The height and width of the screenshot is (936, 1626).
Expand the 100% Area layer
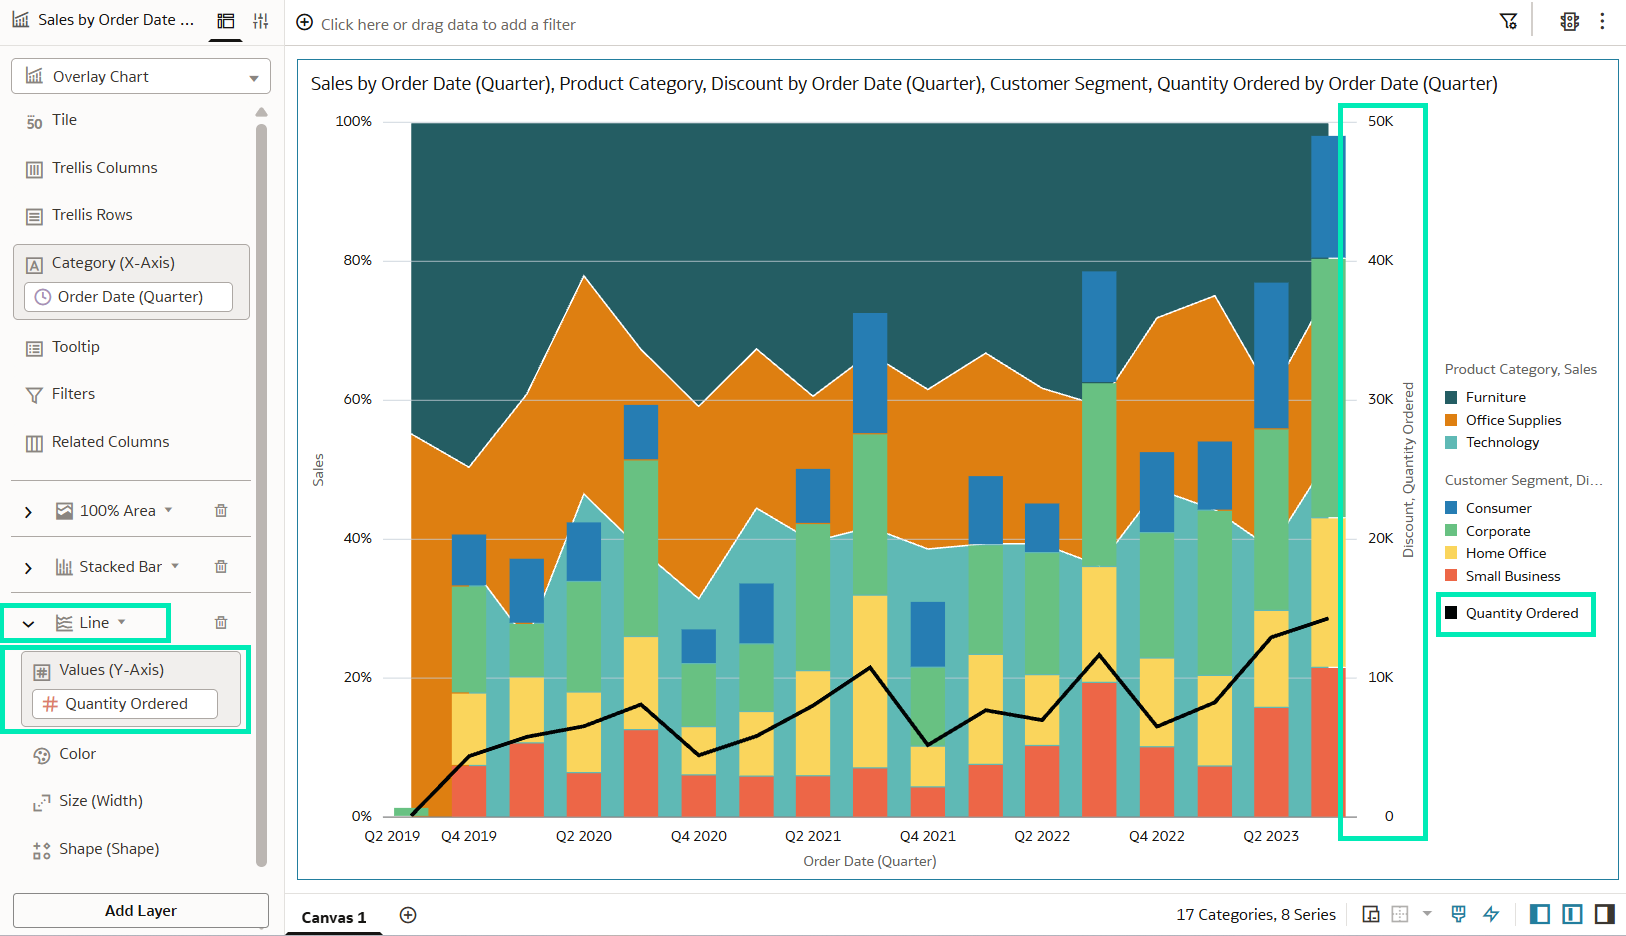(28, 511)
